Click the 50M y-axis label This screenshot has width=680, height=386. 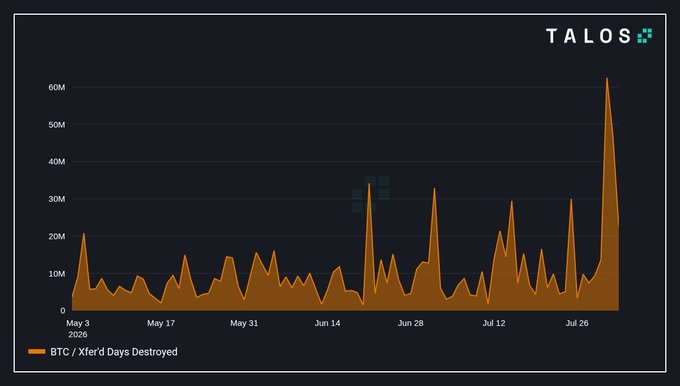pos(57,125)
